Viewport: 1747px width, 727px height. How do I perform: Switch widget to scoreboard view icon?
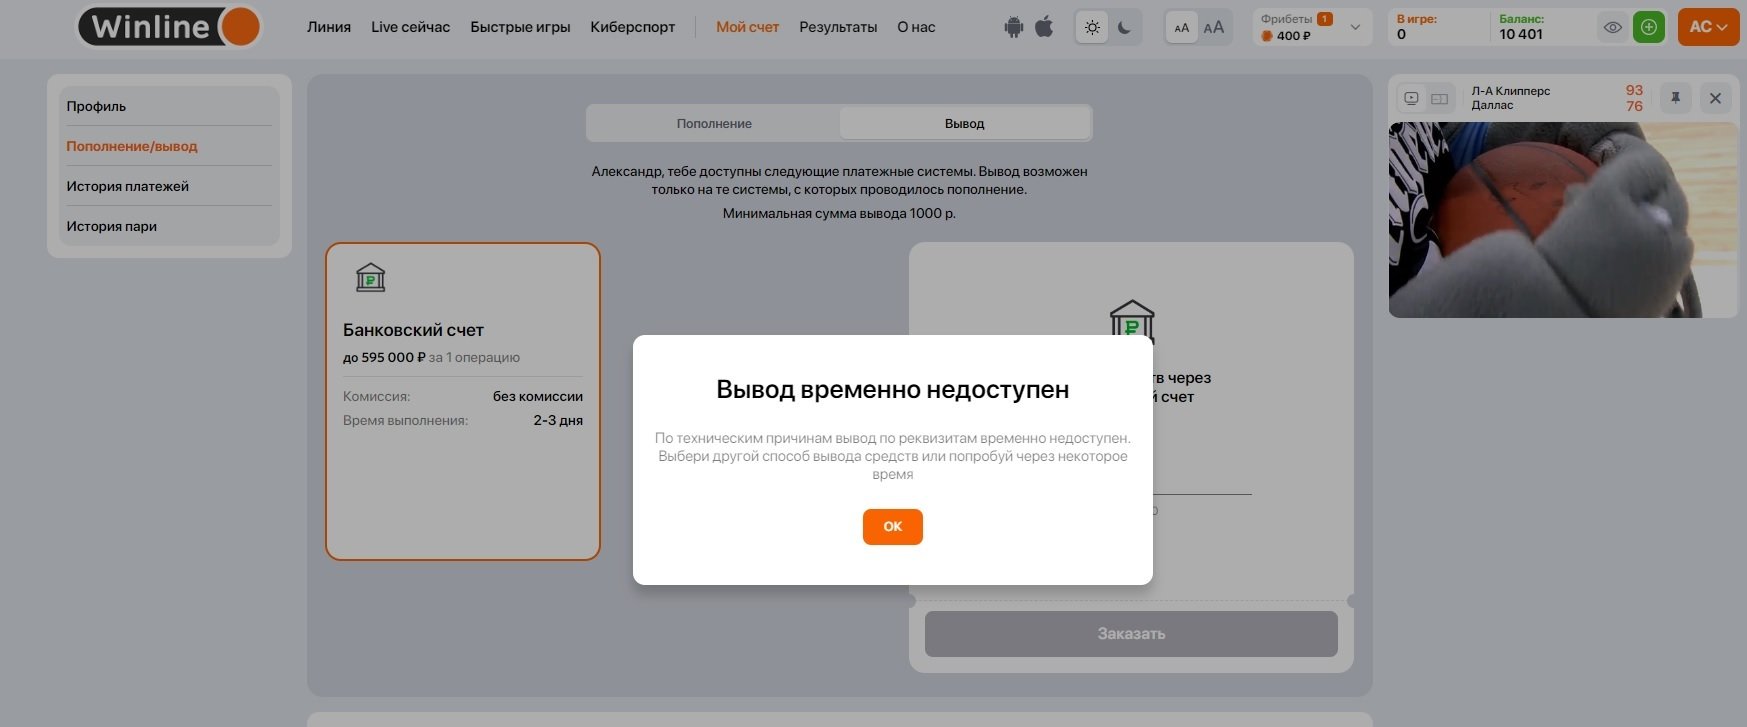[x=1440, y=98]
